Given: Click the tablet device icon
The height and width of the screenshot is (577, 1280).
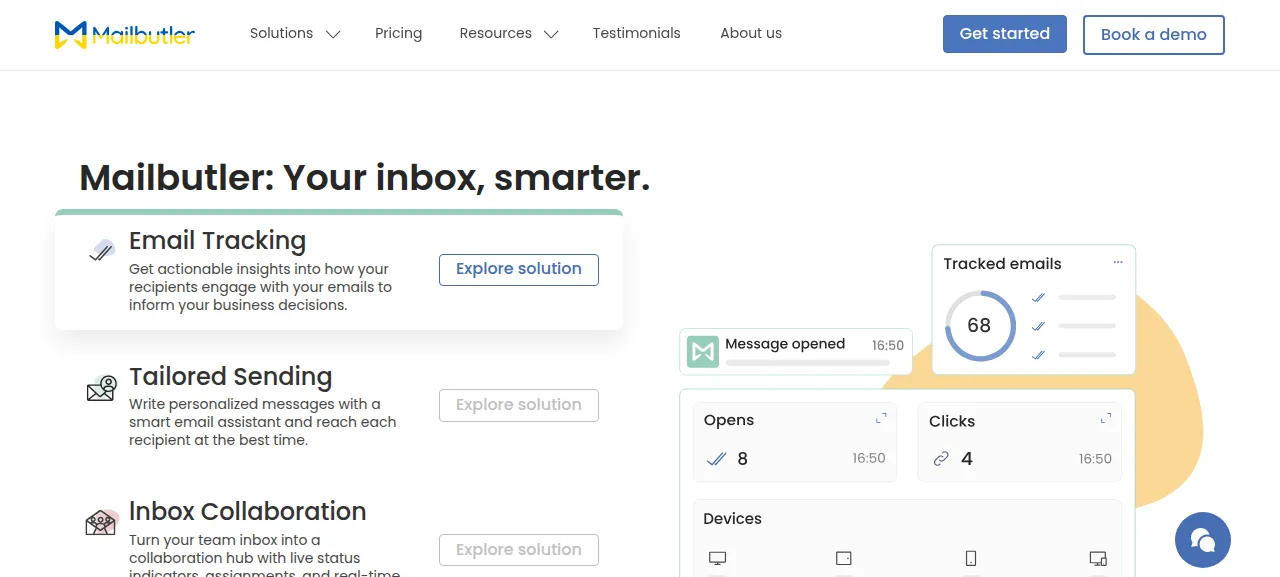Looking at the screenshot, I should (844, 558).
